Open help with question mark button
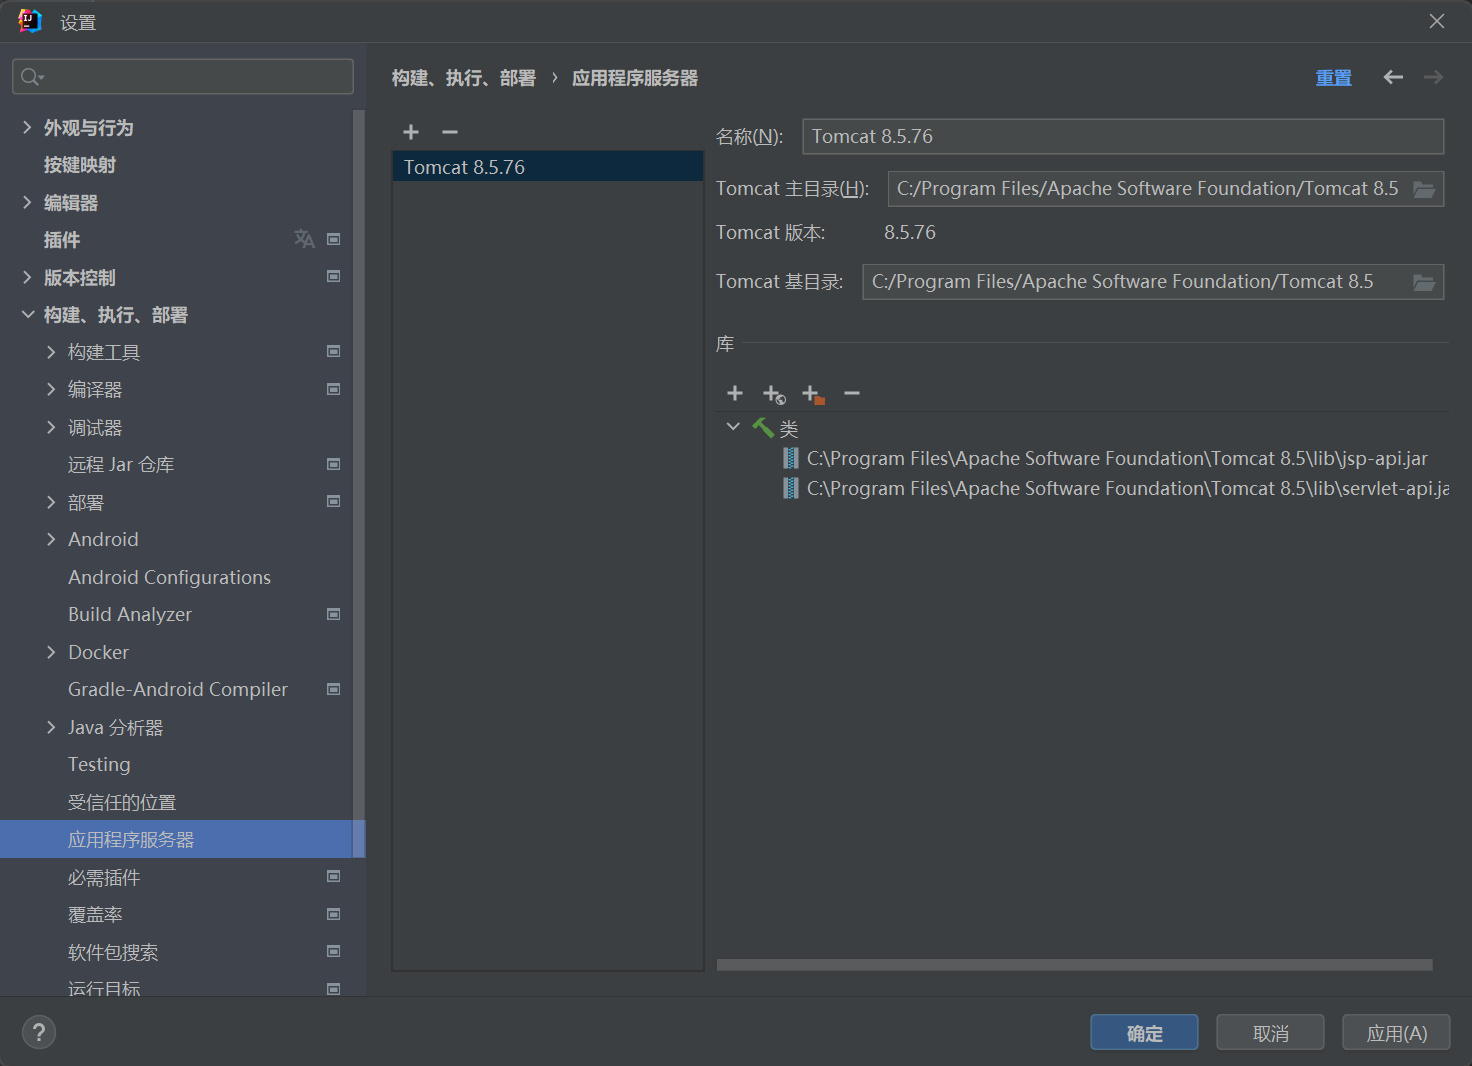Viewport: 1472px width, 1066px height. [x=39, y=1032]
